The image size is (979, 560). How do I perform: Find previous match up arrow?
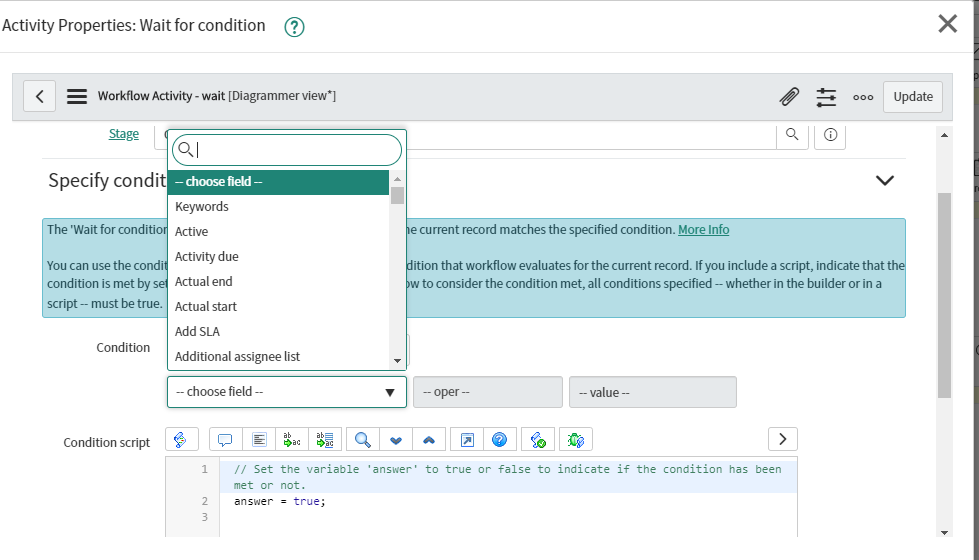[429, 440]
